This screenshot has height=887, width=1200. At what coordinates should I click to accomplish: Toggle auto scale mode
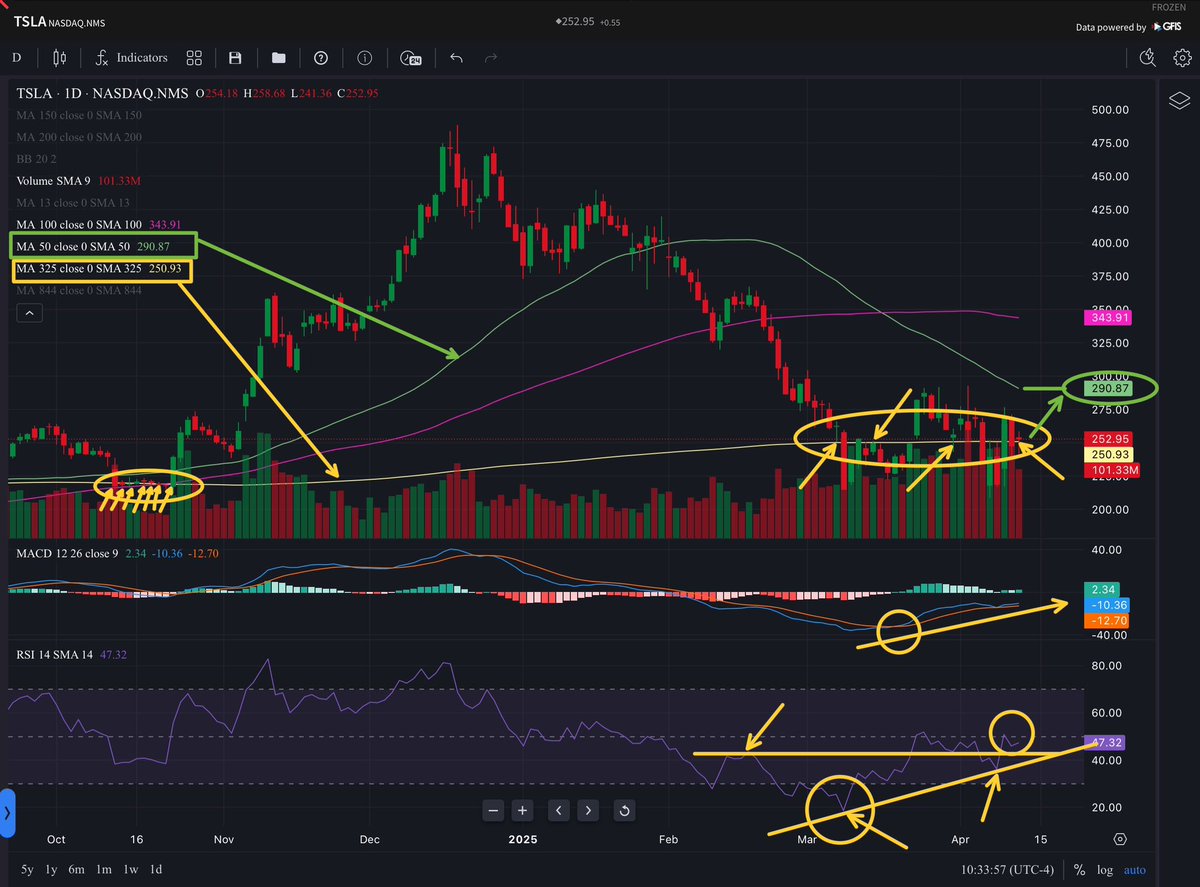pyautogui.click(x=1135, y=869)
